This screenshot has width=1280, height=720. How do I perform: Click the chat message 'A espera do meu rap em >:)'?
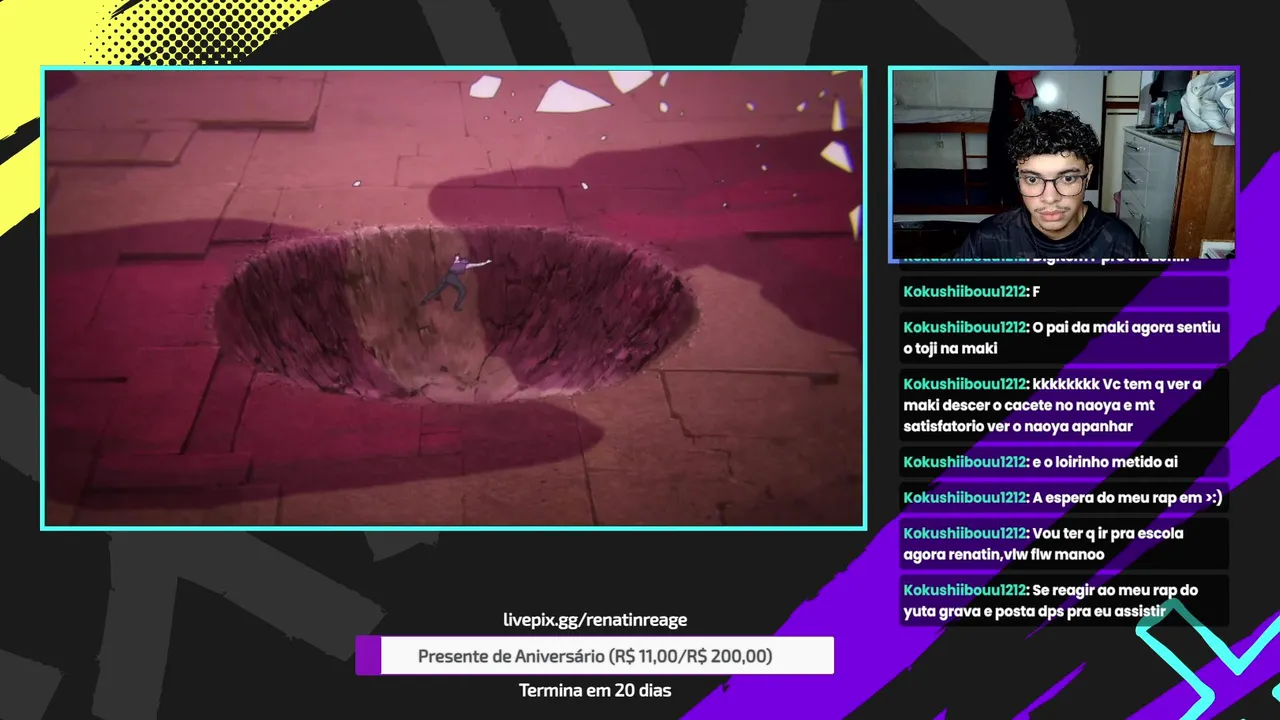tap(1064, 498)
